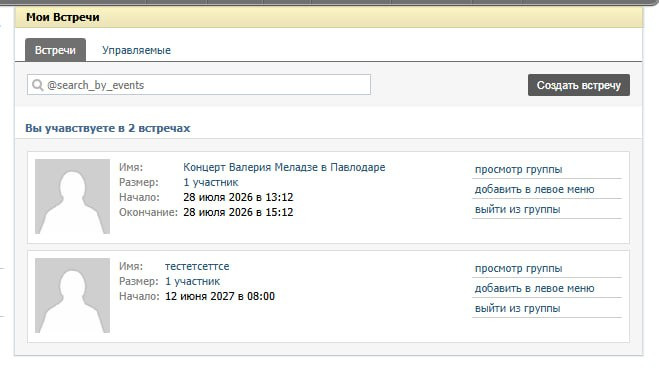Switch to the Встречи tab
The image size is (659, 369).
pyautogui.click(x=55, y=50)
